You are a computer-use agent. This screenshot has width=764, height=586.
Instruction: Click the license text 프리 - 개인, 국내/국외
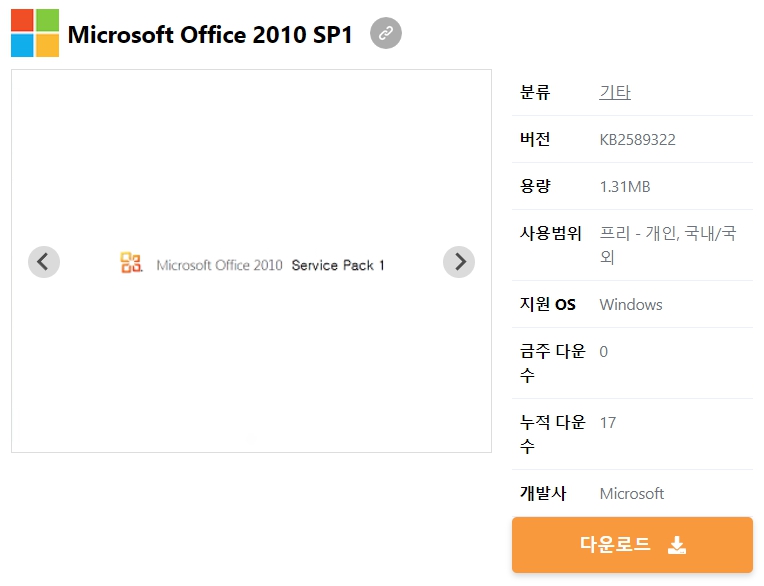[668, 245]
